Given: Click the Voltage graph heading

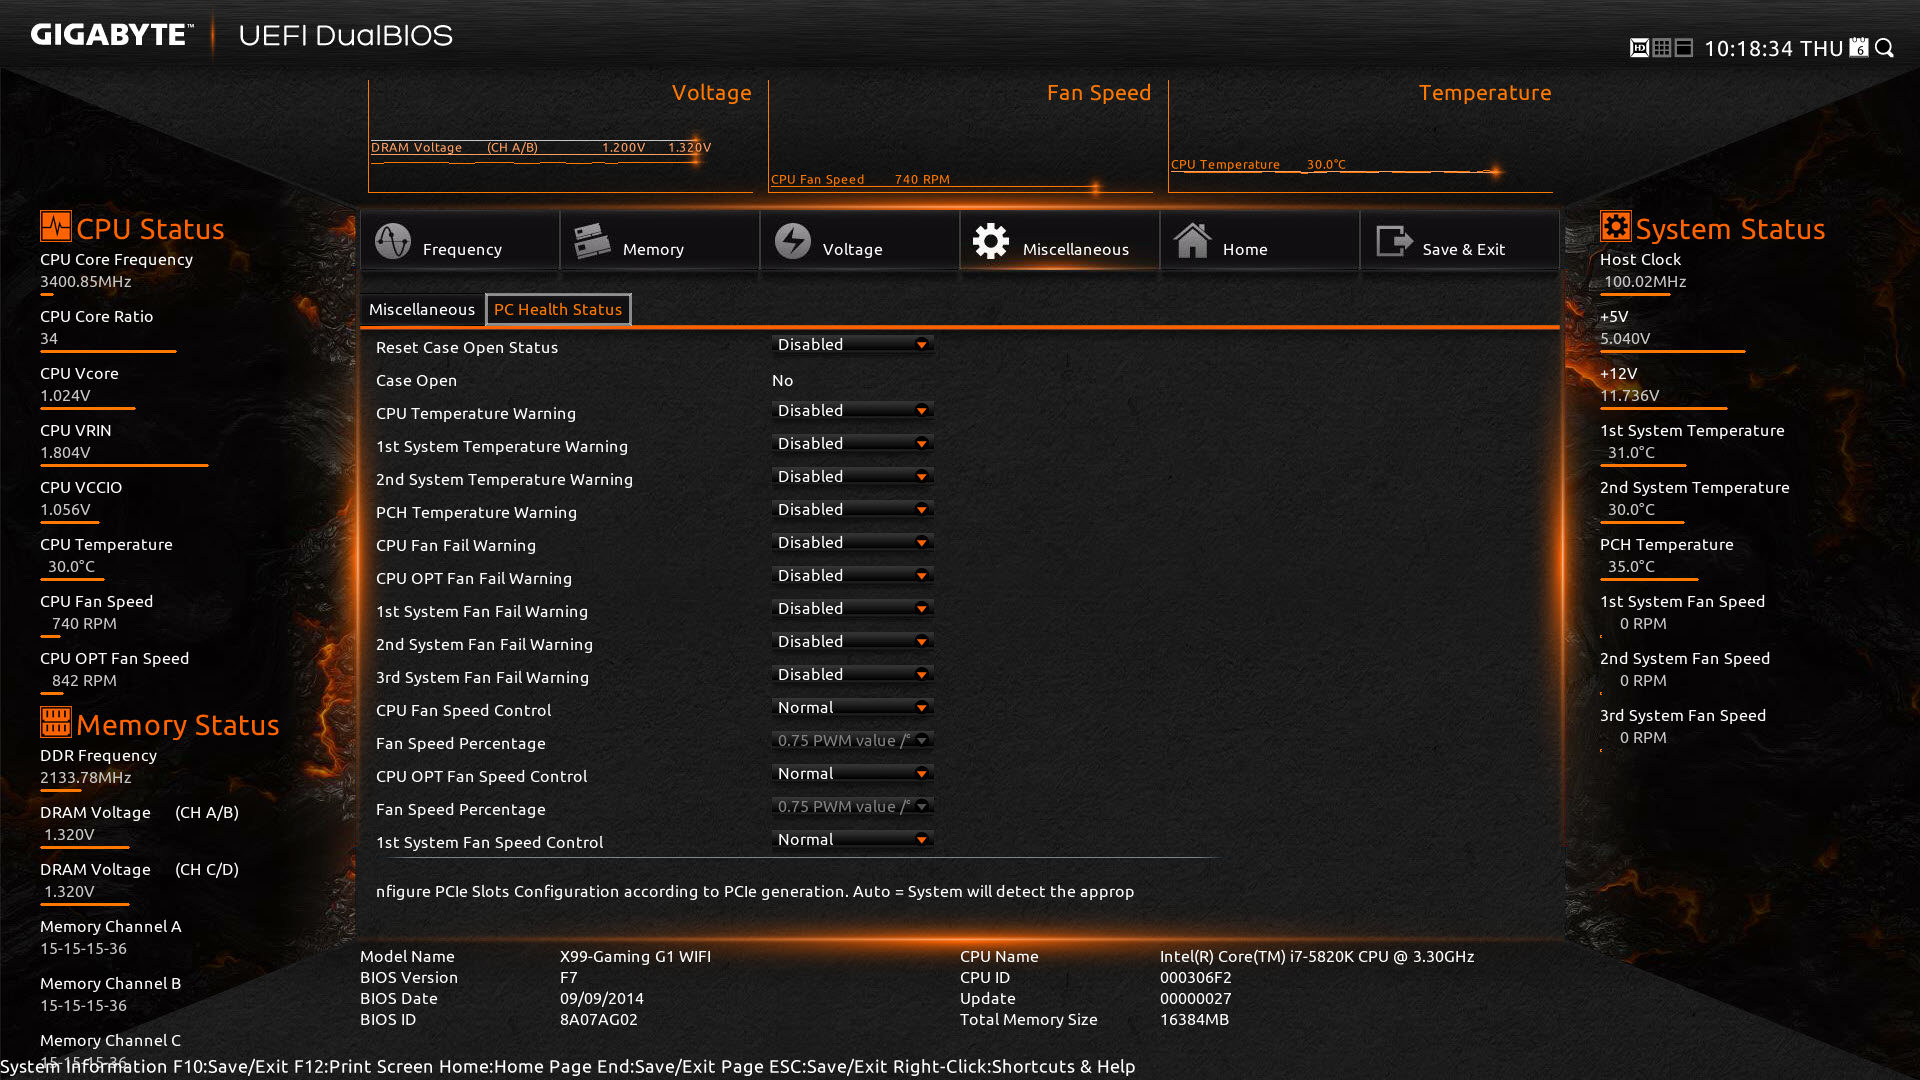Looking at the screenshot, I should [x=712, y=93].
